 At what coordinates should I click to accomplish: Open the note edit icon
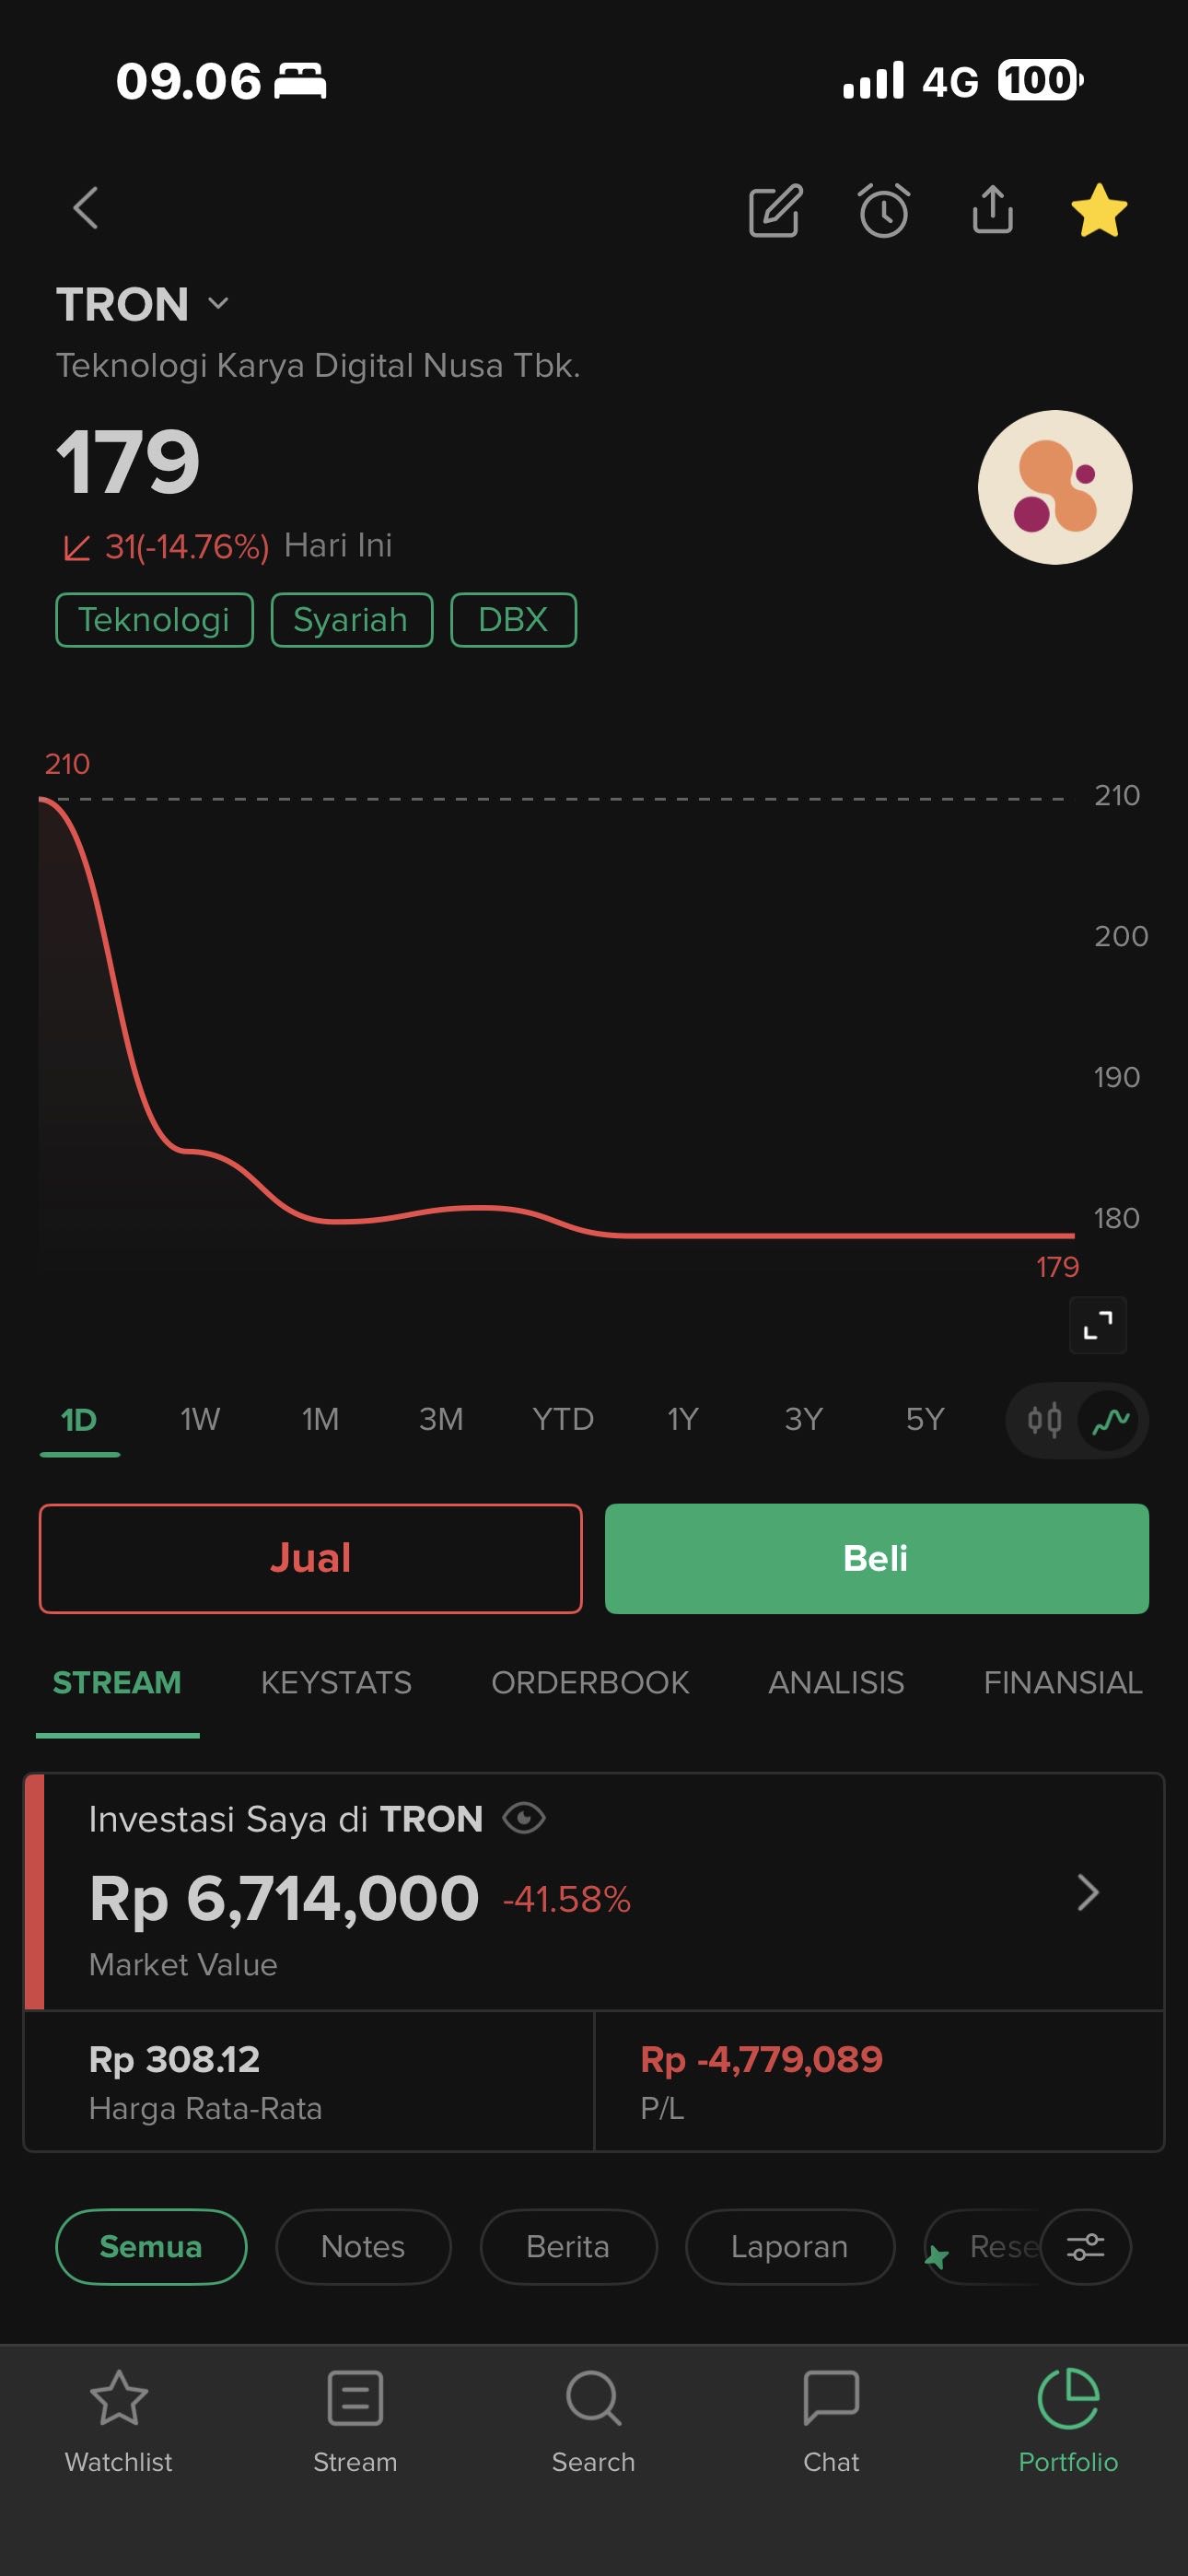(775, 211)
